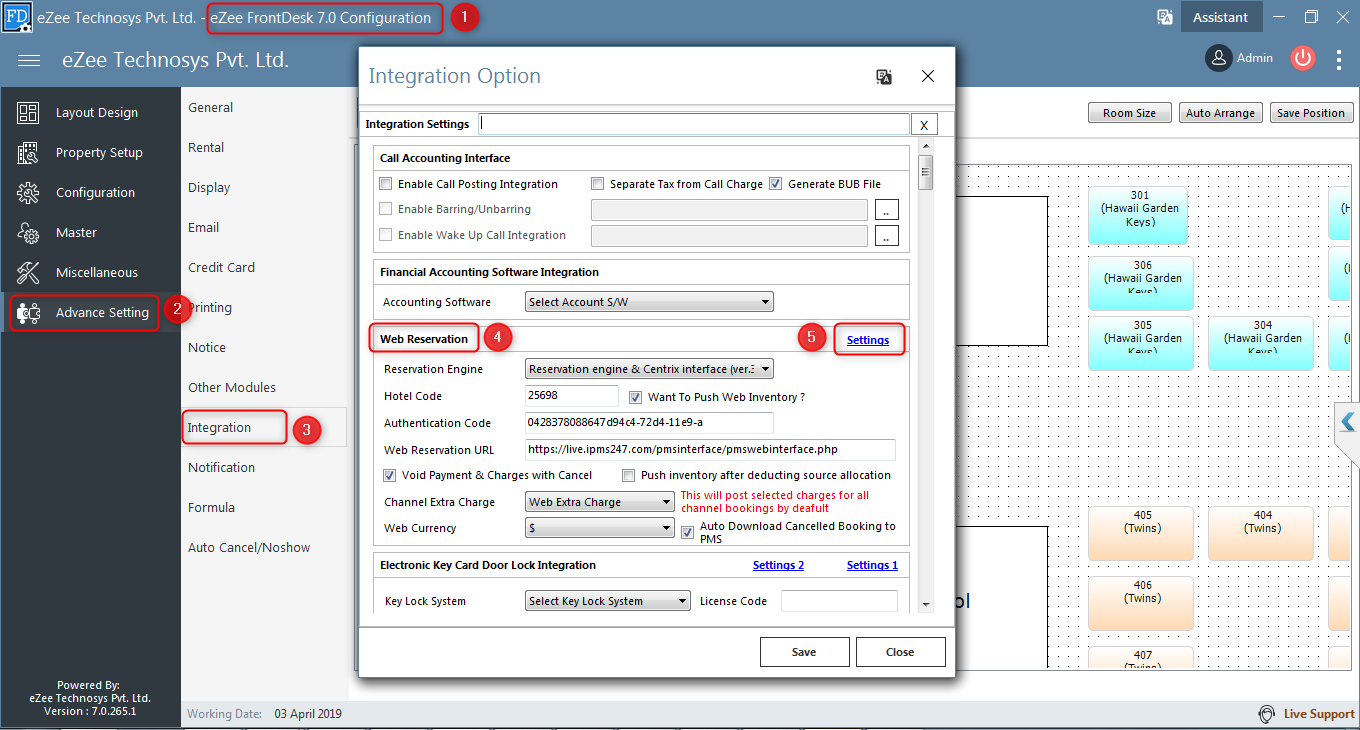Click translate icon in Integration Option dialog
The width and height of the screenshot is (1360, 730).
883,77
